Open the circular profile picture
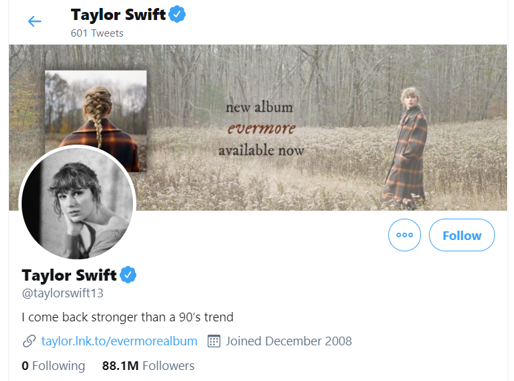 click(x=77, y=203)
